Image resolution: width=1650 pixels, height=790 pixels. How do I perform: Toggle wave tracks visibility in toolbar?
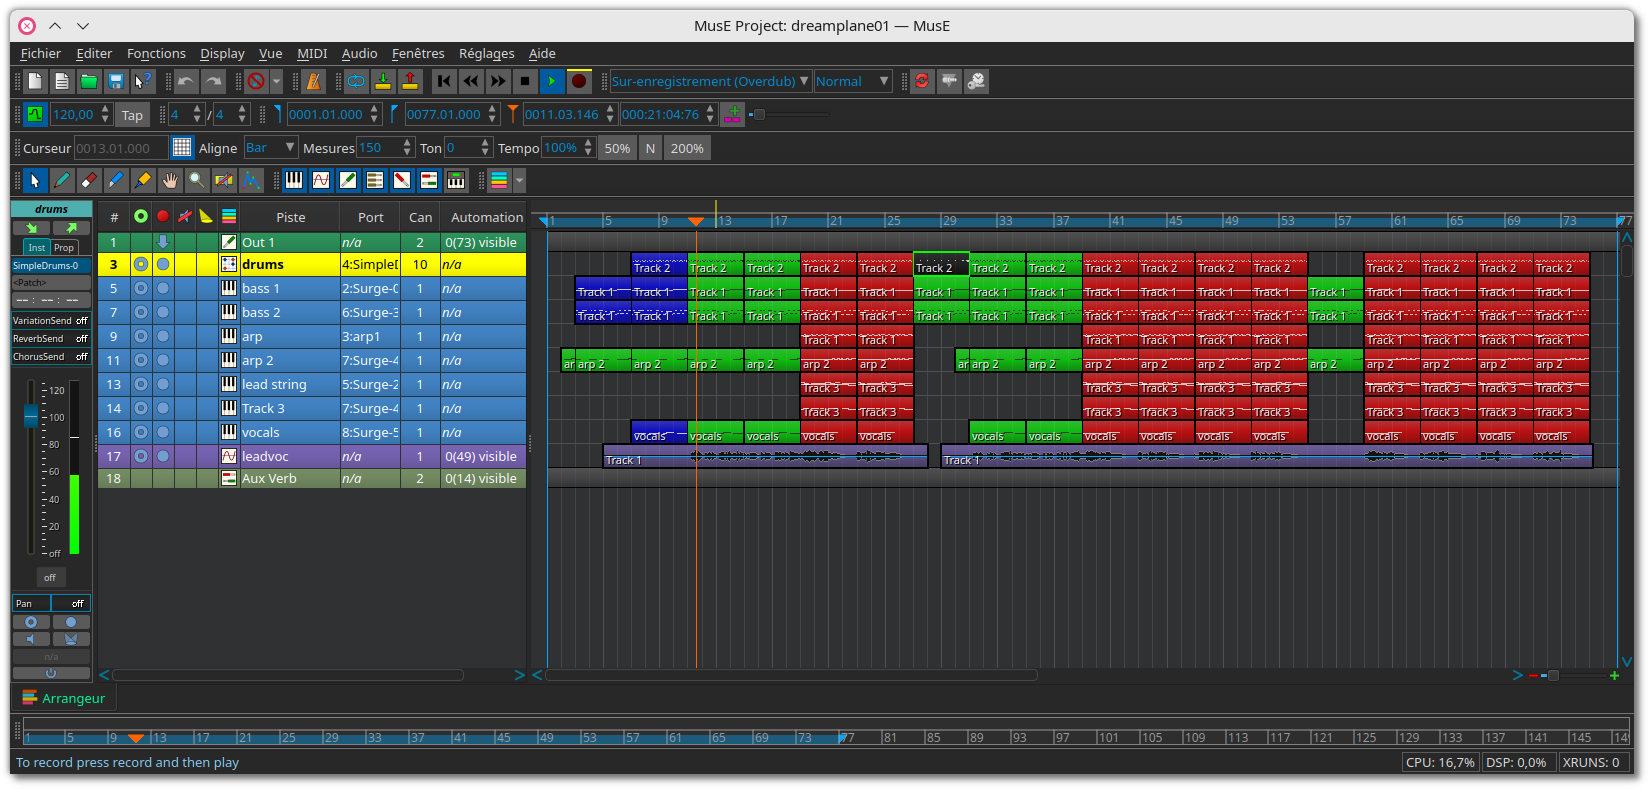(321, 180)
